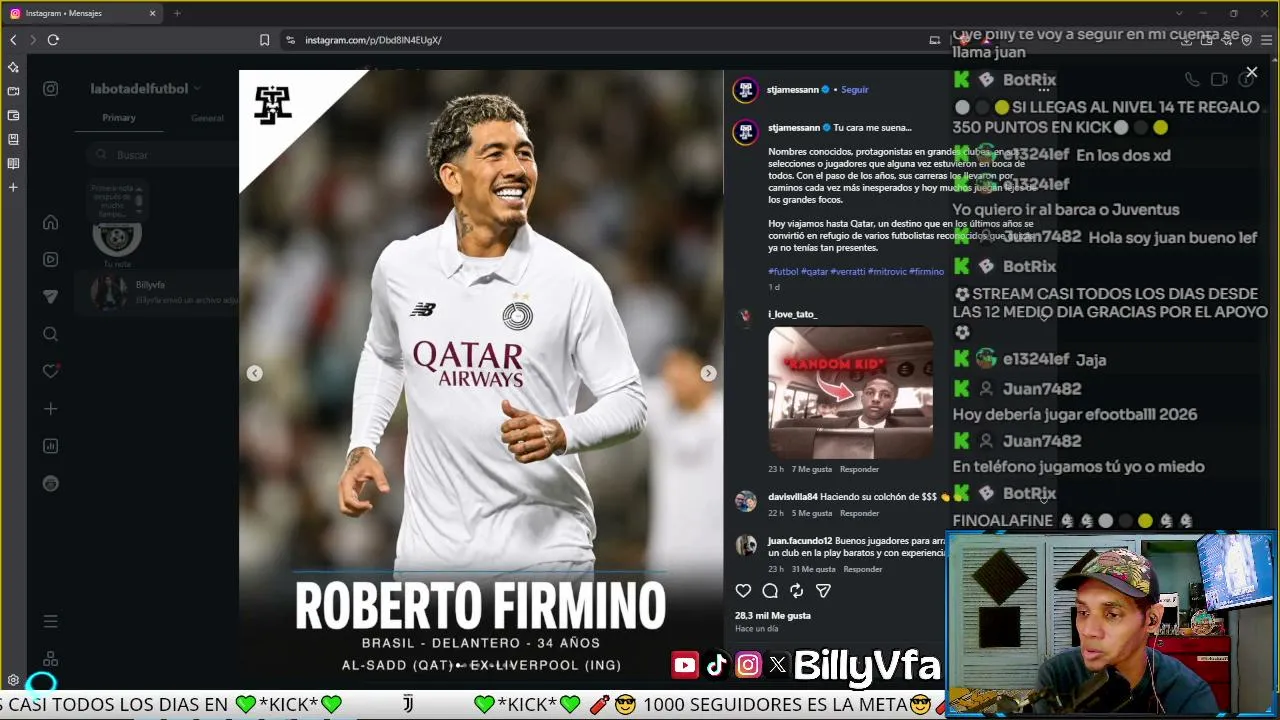Close the post overlay with the X

[1251, 72]
